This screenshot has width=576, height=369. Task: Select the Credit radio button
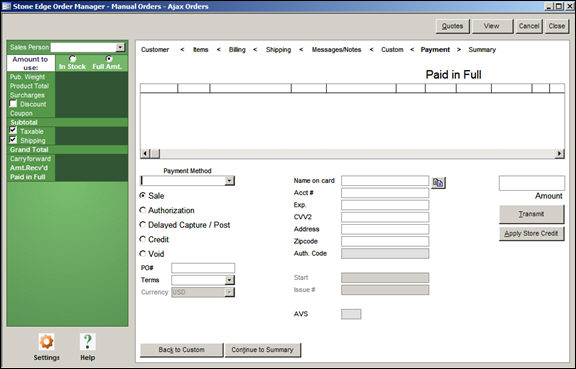click(143, 239)
